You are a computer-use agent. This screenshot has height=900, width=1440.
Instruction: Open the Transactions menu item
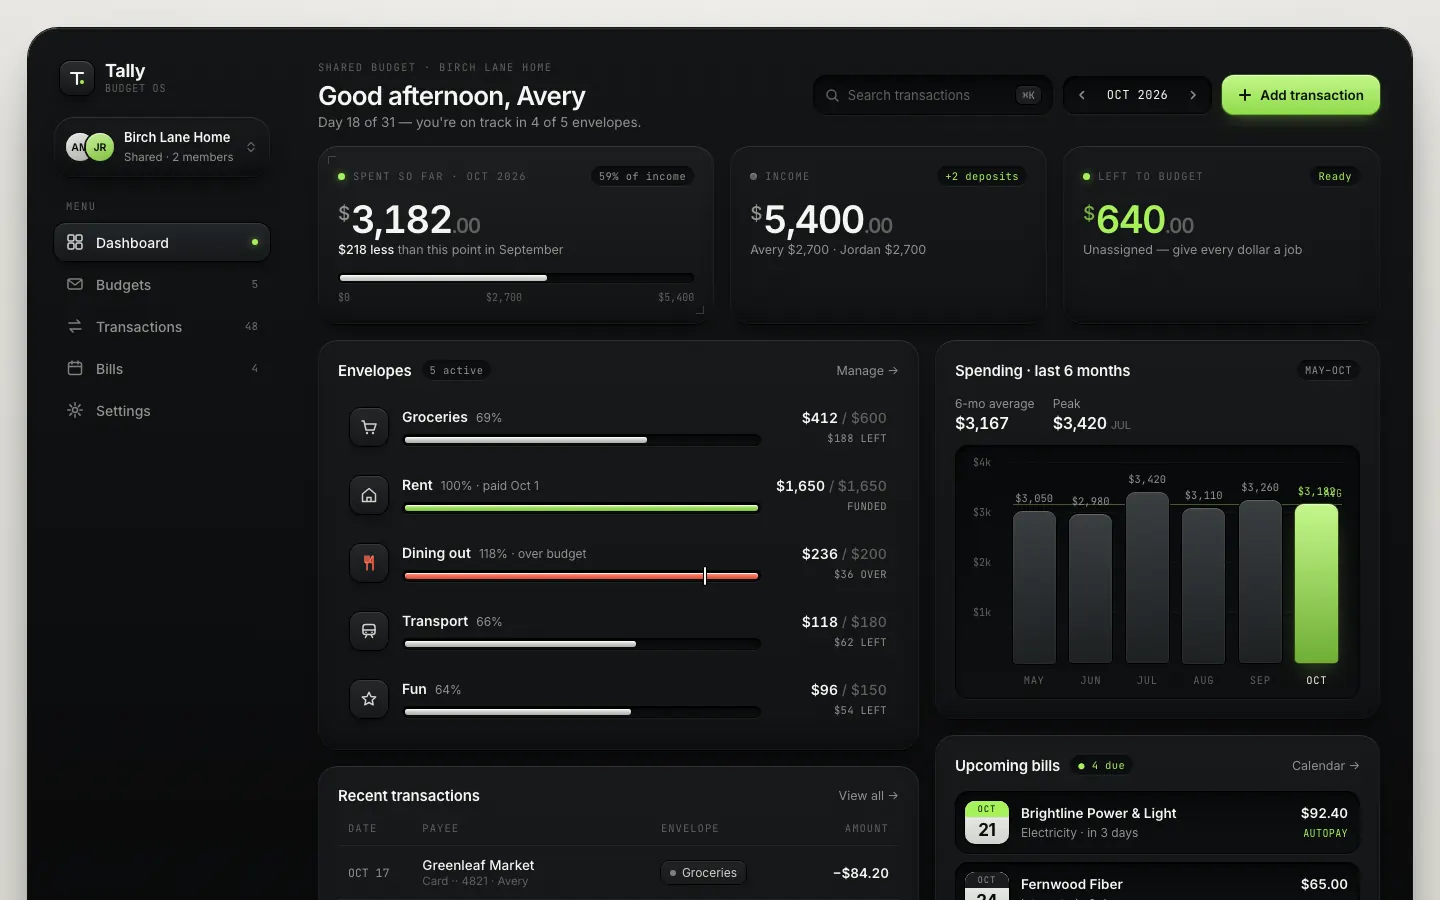tap(162, 326)
